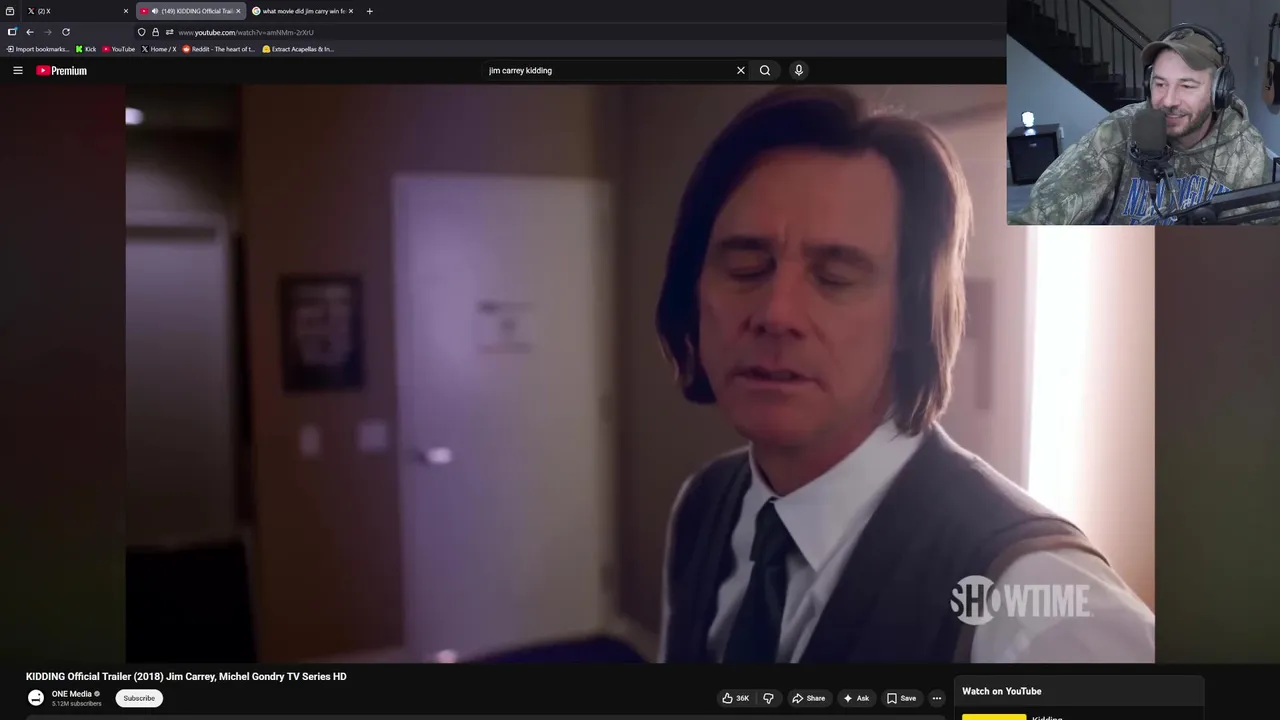This screenshot has width=1280, height=720.
Task: Clear the YouTube search box with X
Action: pyautogui.click(x=741, y=70)
